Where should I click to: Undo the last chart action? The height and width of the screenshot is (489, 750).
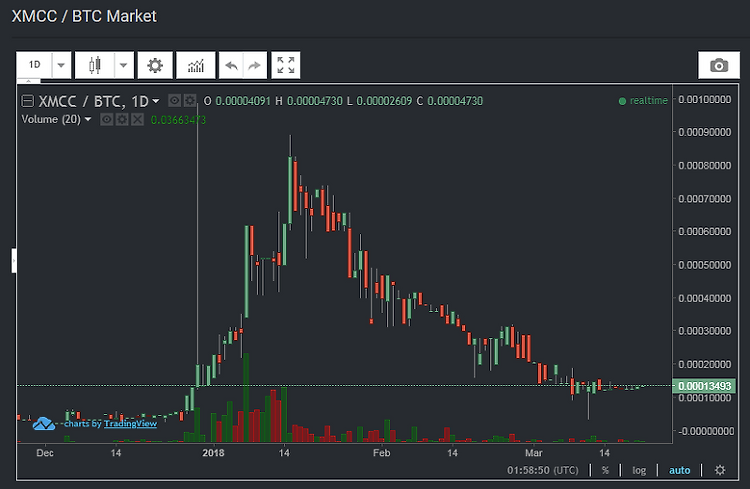pos(232,65)
